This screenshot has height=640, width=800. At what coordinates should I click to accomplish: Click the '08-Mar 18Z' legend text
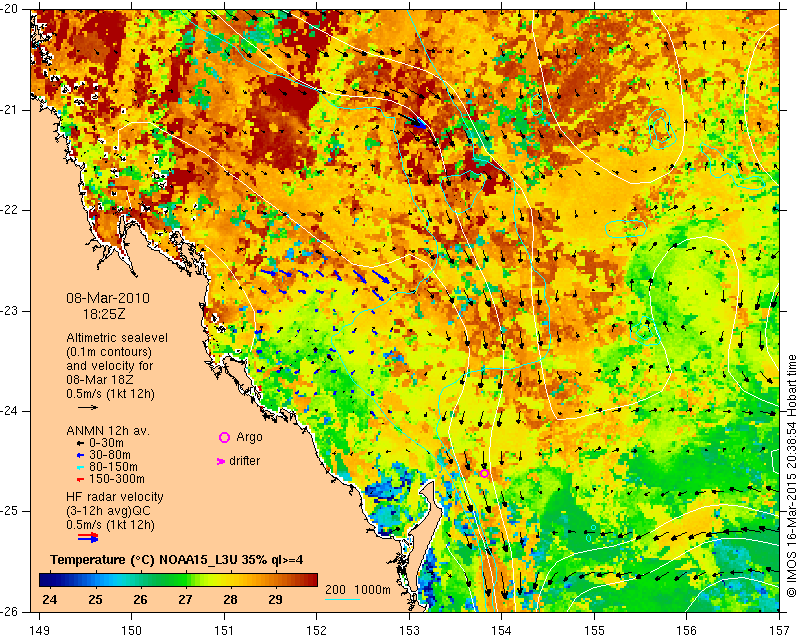coord(99,380)
